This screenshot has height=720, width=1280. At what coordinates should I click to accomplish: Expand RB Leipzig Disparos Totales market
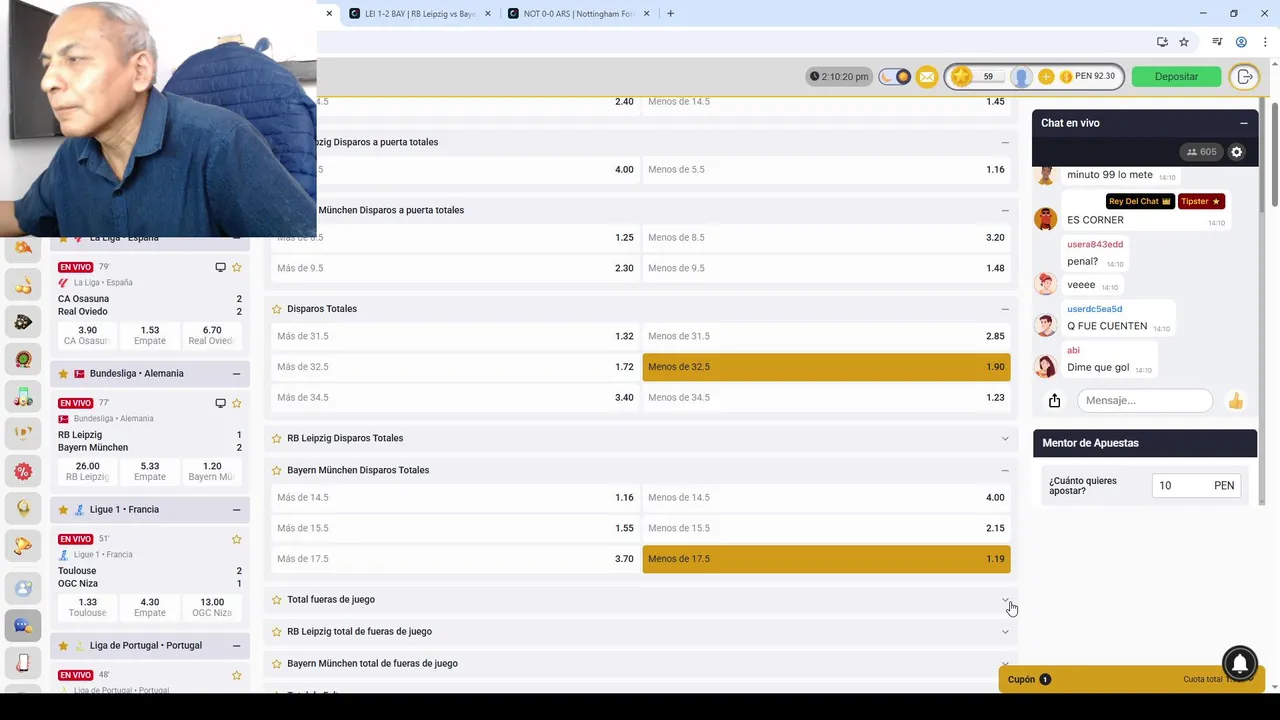(x=1005, y=438)
